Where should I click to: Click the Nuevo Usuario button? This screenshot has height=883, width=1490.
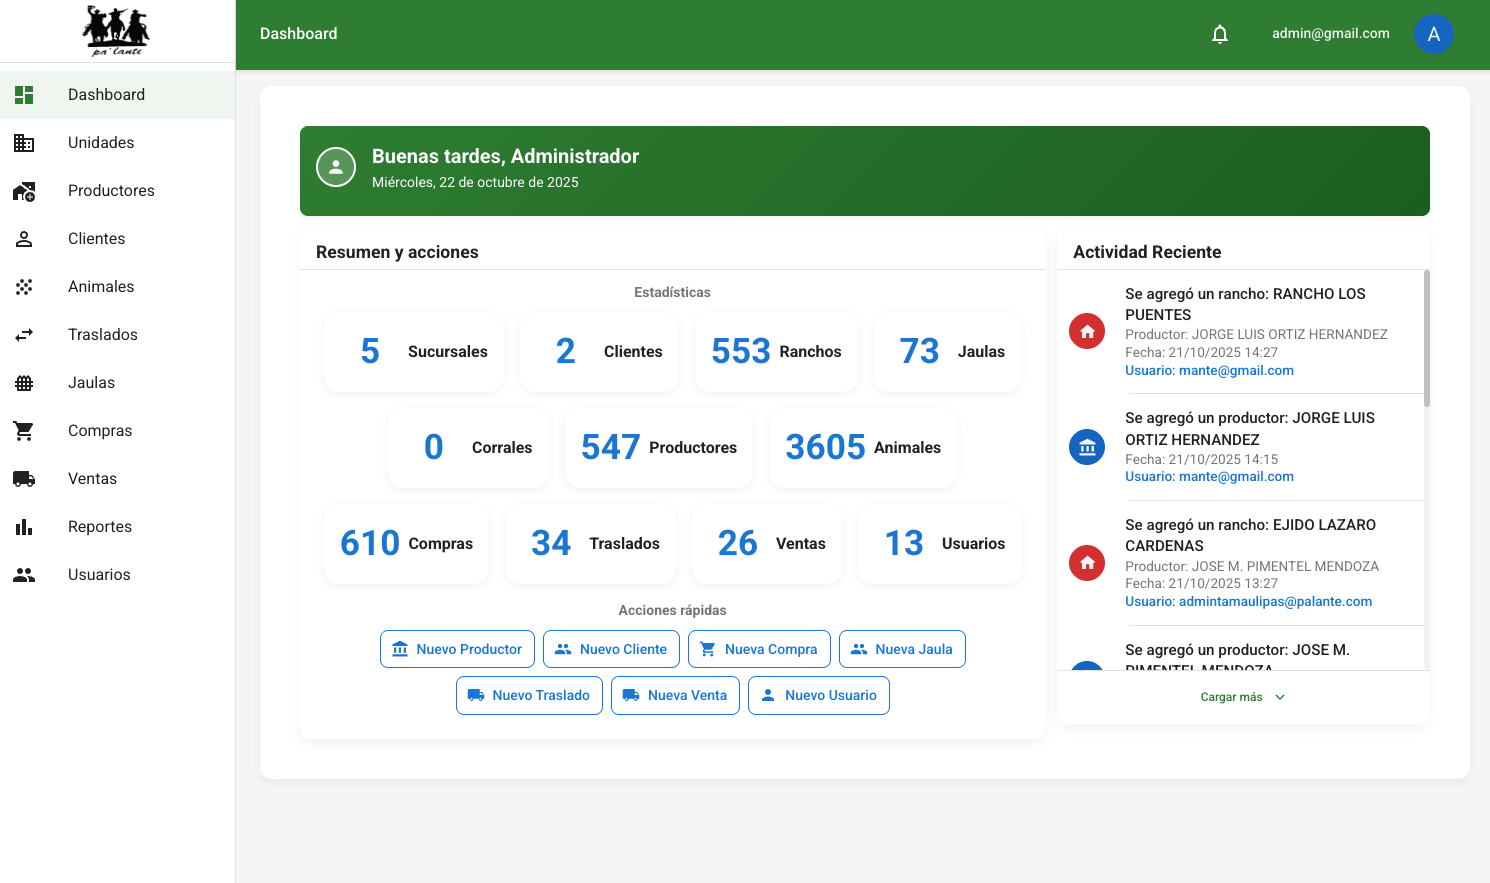click(x=818, y=695)
